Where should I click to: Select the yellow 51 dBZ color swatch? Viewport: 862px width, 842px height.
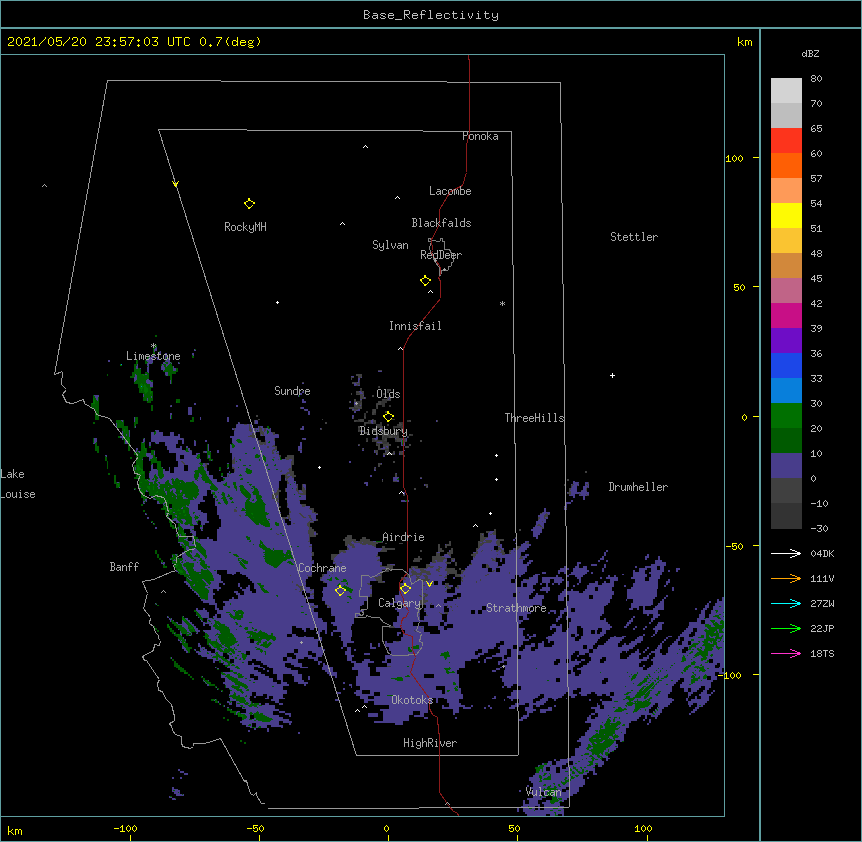[x=786, y=215]
